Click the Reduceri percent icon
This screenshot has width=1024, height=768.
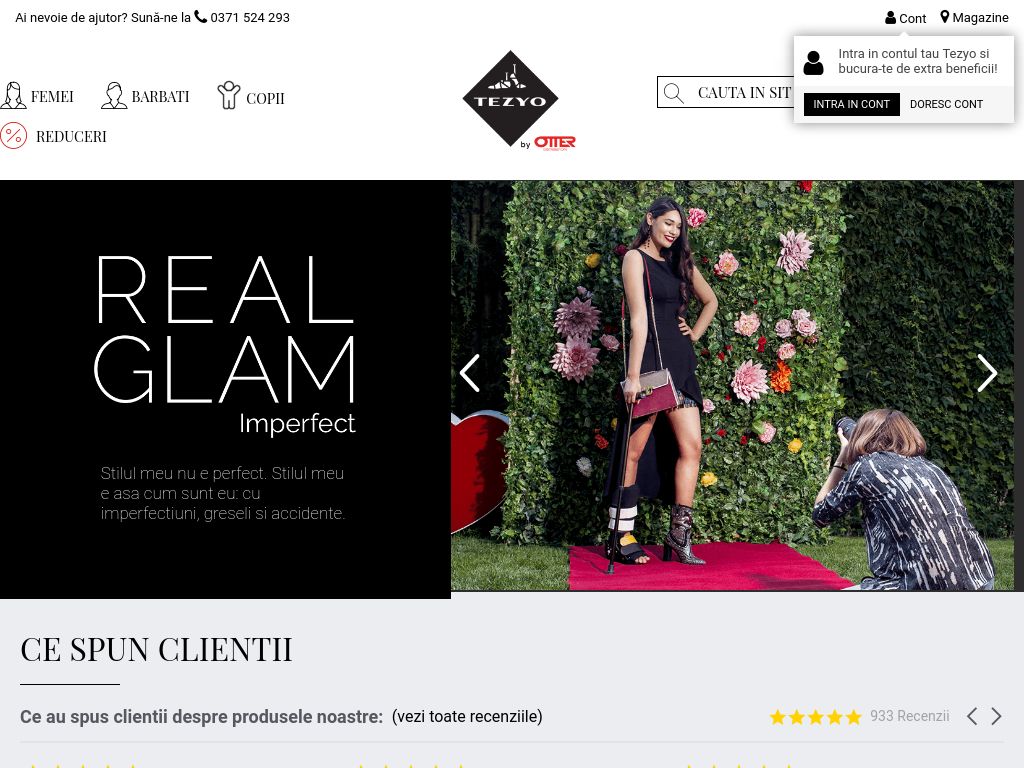[14, 136]
